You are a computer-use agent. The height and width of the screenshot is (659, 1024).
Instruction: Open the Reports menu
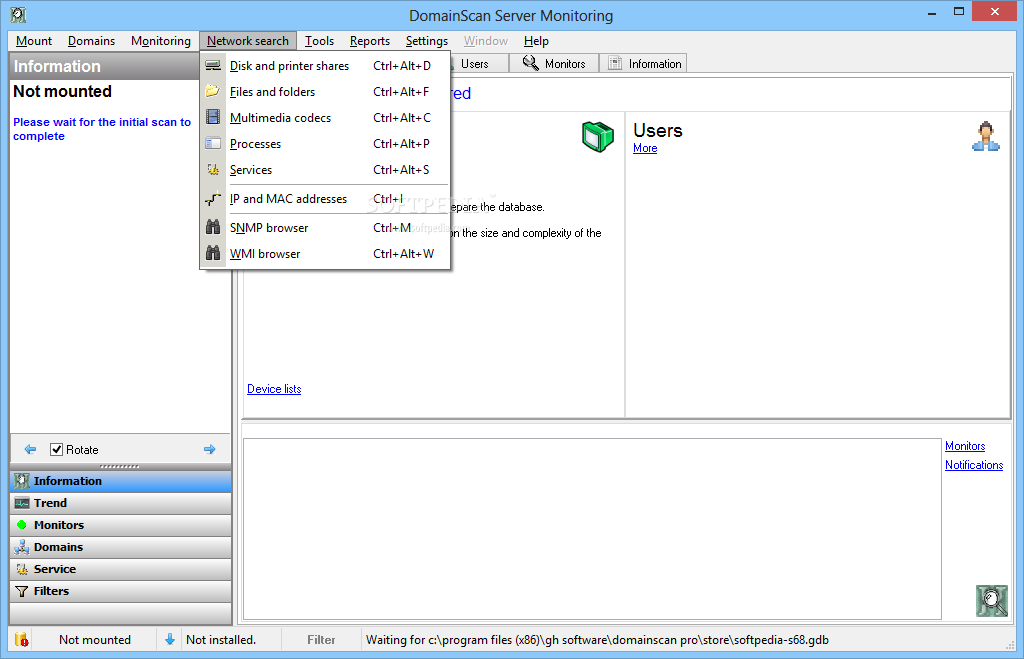click(370, 40)
